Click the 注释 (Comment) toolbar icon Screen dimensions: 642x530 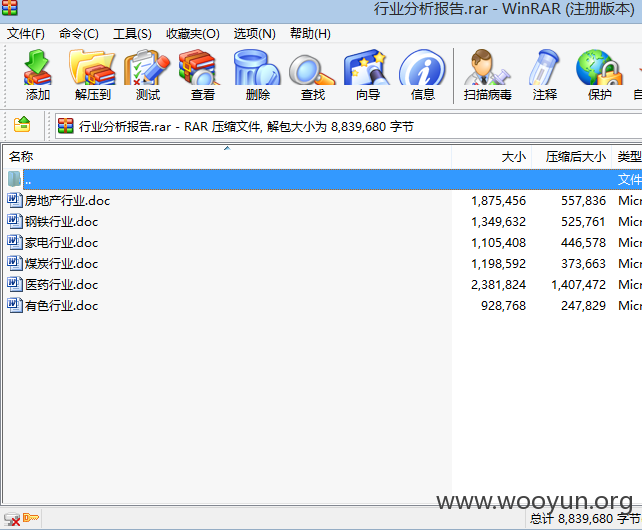544,67
